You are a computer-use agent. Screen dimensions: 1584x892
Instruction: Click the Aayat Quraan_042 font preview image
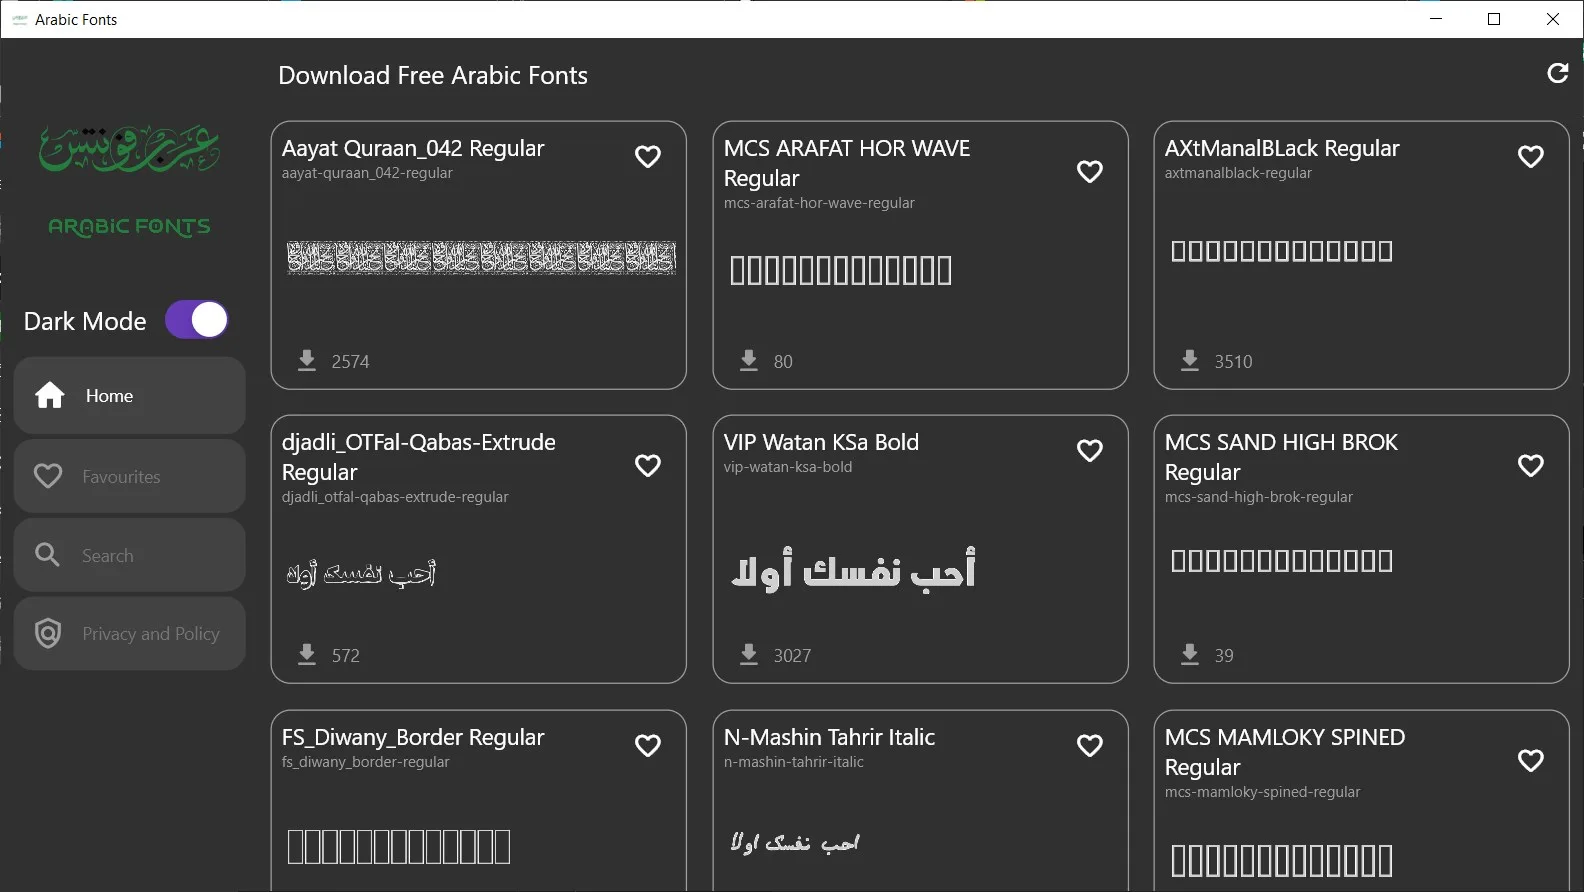481,258
